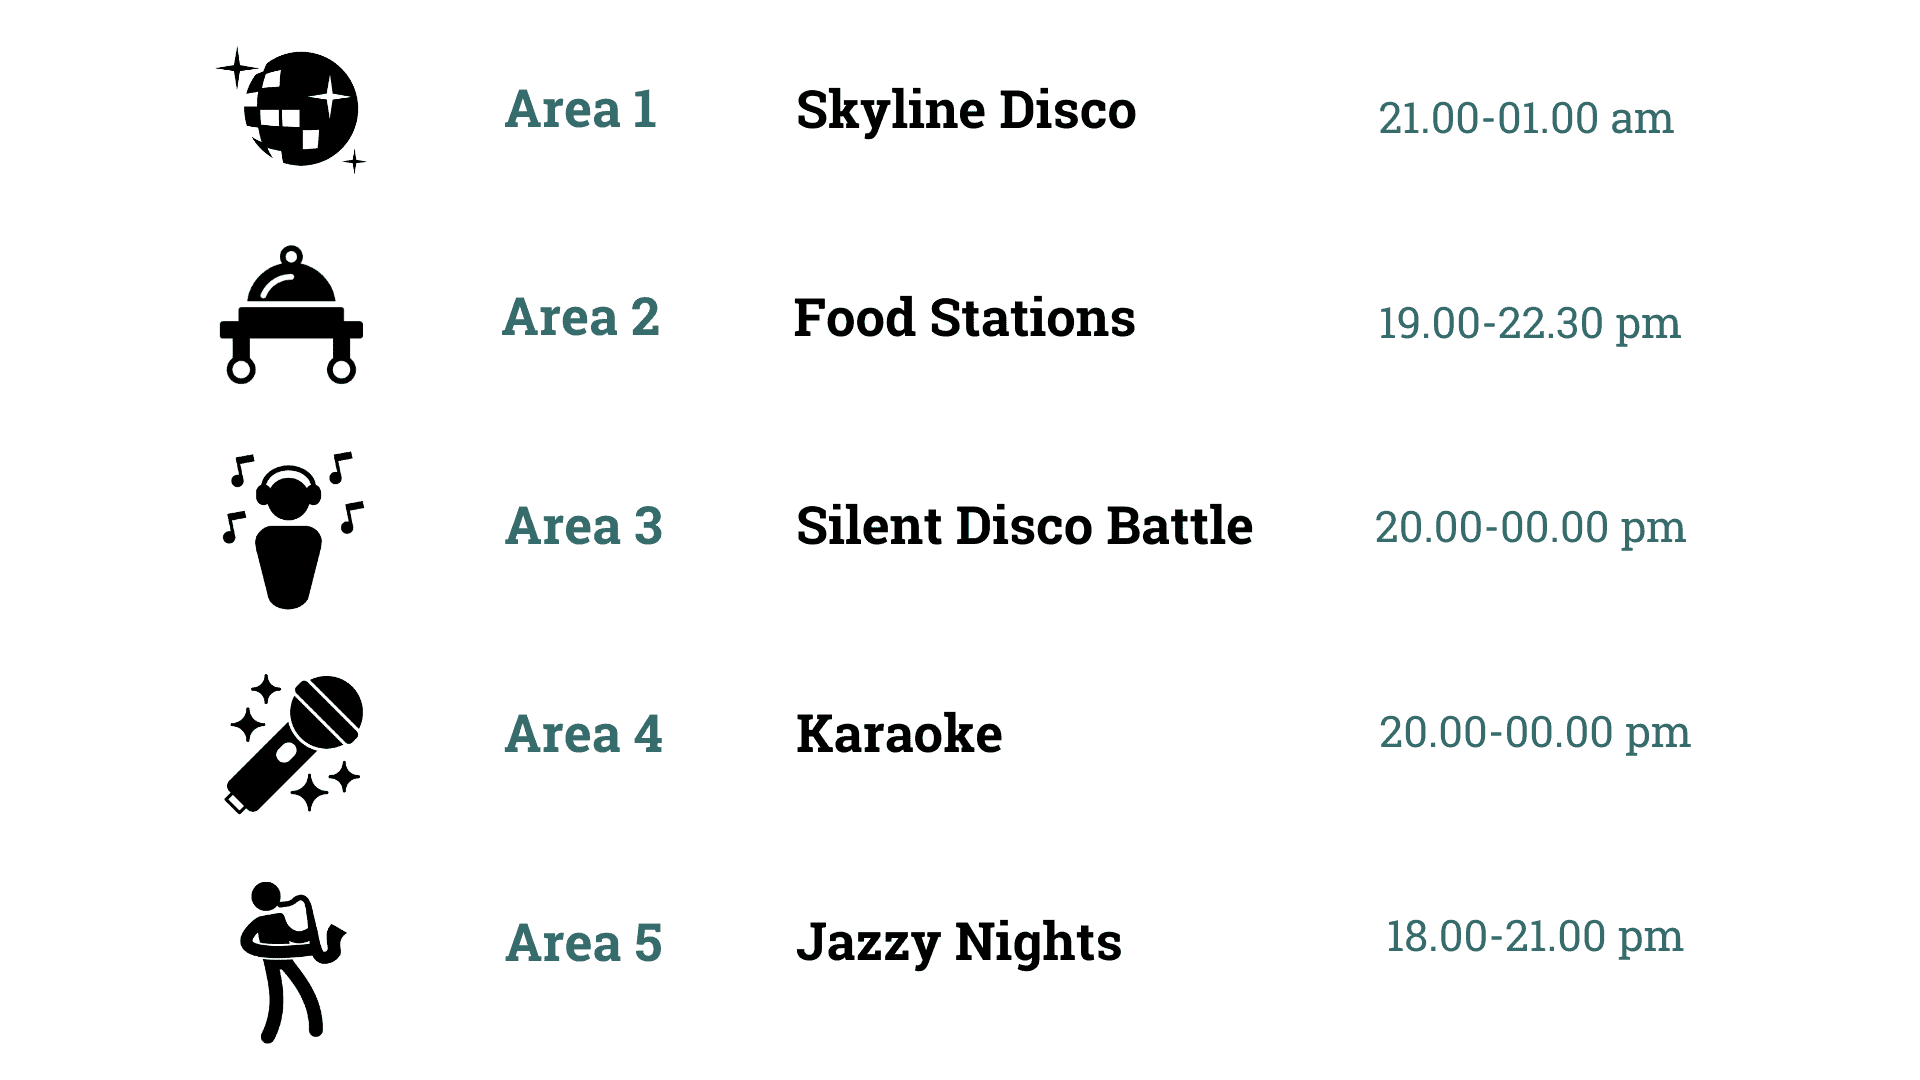Image resolution: width=1920 pixels, height=1080 pixels.
Task: Click the 19.00-22.30 pm time
Action: tap(1529, 324)
